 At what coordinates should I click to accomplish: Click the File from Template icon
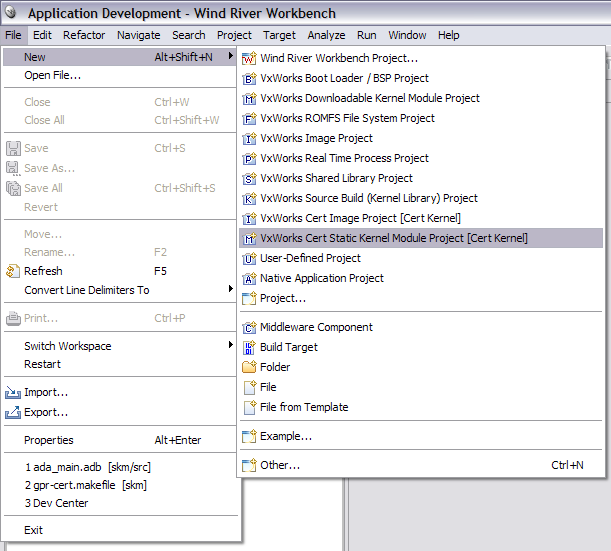coord(249,407)
